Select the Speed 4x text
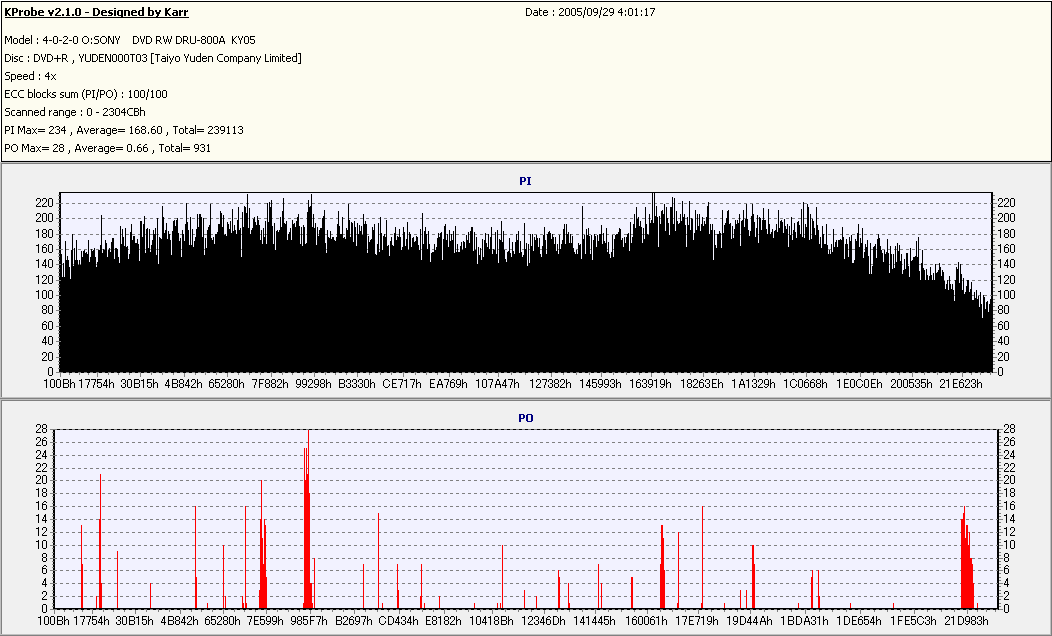 coord(30,76)
